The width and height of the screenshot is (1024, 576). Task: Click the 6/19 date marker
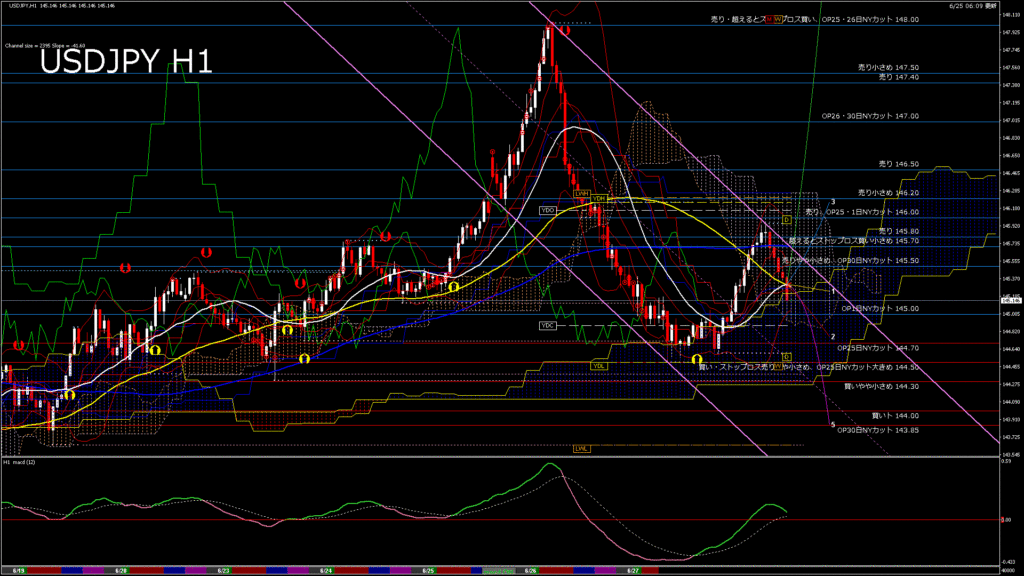coord(19,571)
